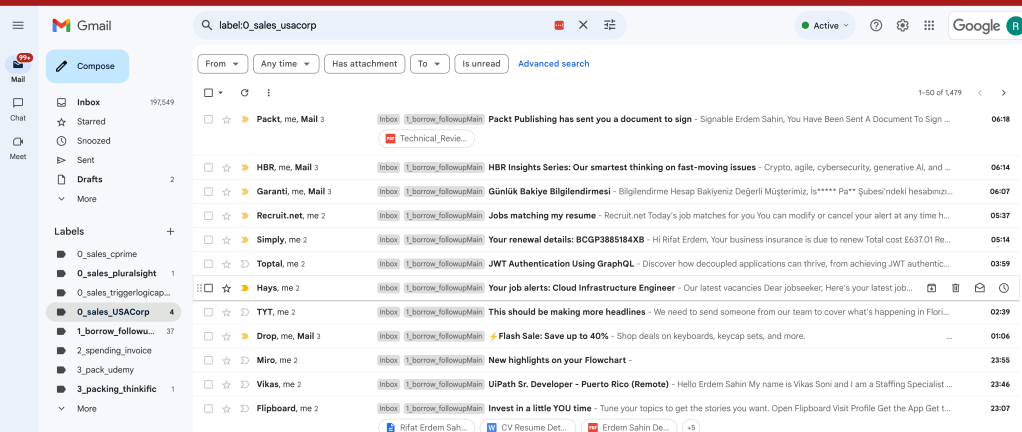Viewport: 1022px width, 432px height.
Task: Toggle importance marker on Toptal email
Action: click(245, 264)
